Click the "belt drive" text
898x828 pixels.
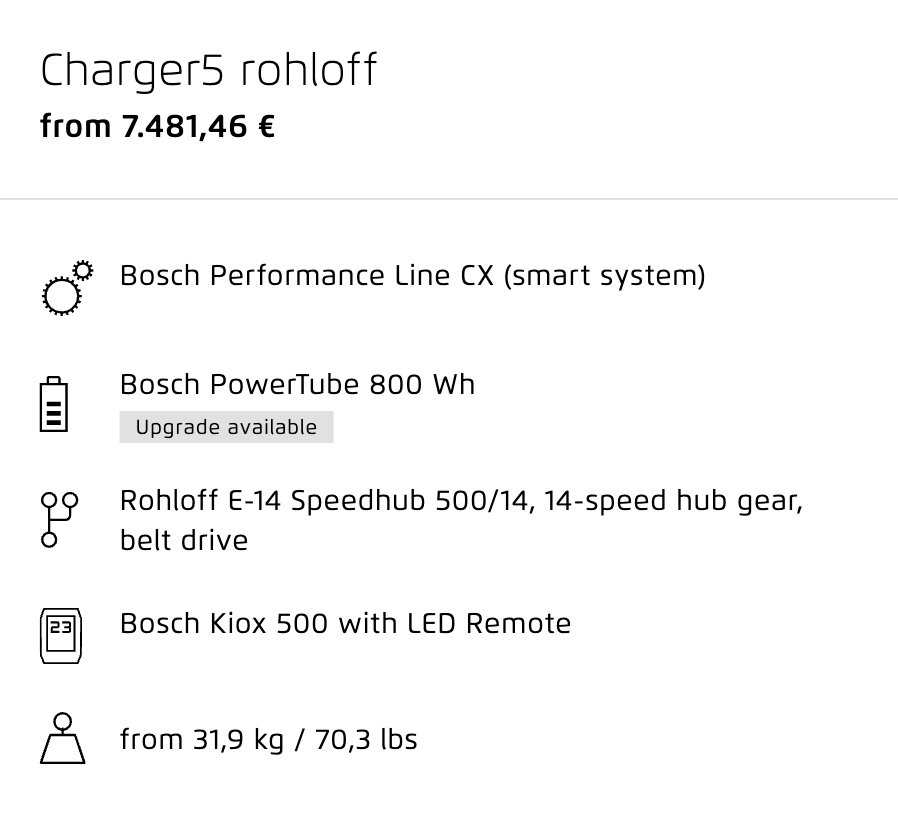pos(184,540)
